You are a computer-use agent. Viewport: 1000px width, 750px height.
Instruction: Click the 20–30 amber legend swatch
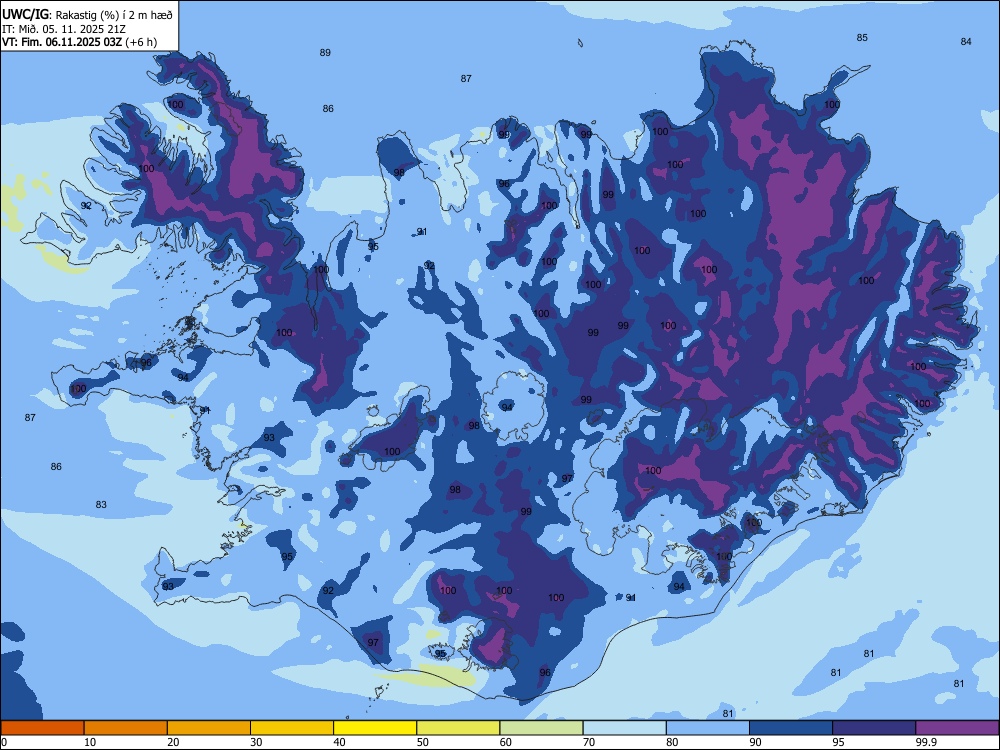point(209,728)
